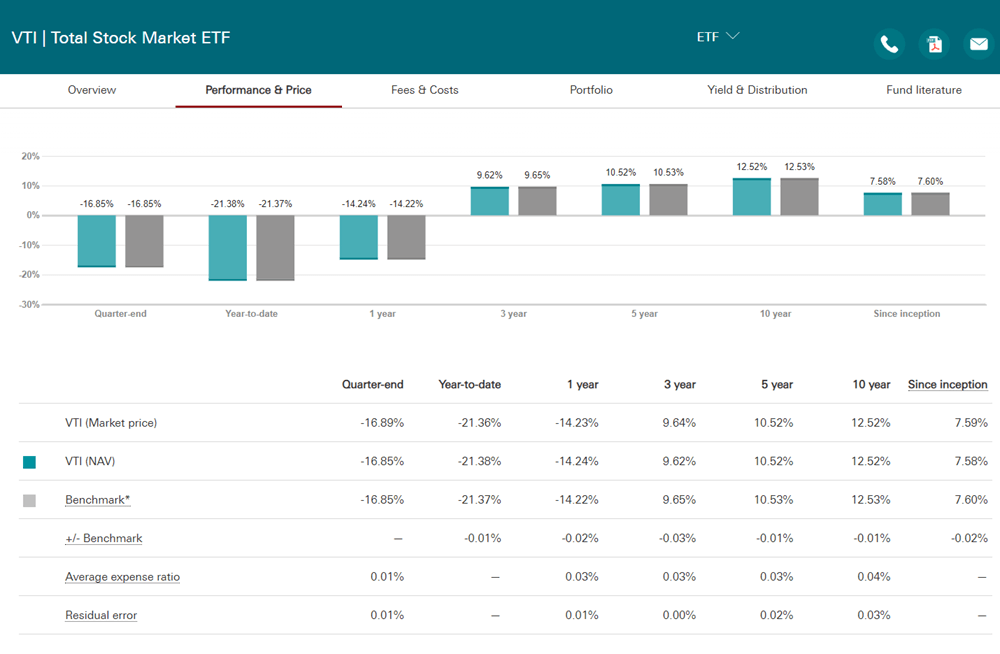
Task: Click the 10 year teal NAV bar
Action: (x=751, y=197)
